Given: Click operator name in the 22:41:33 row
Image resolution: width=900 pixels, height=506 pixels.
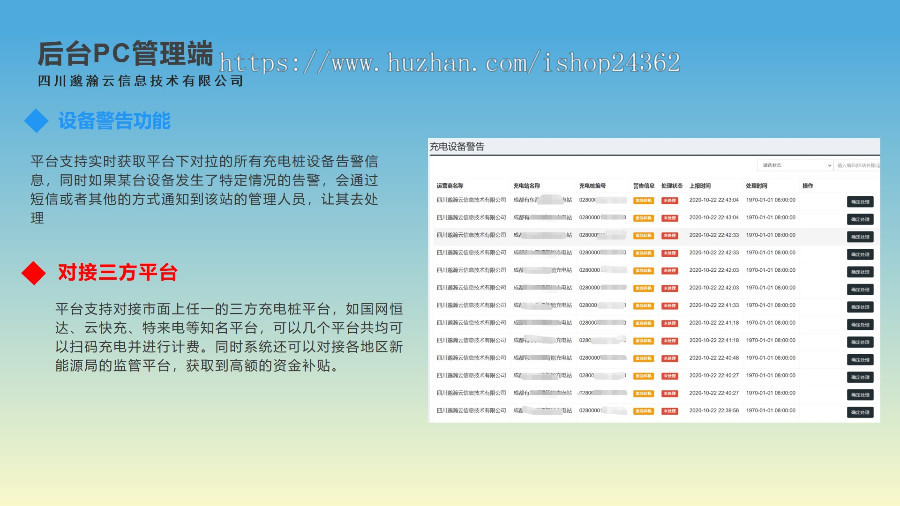Looking at the screenshot, I should click(471, 305).
